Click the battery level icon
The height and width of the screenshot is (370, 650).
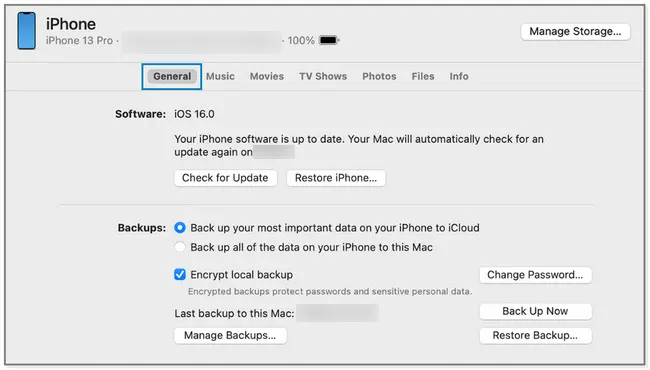click(x=329, y=40)
